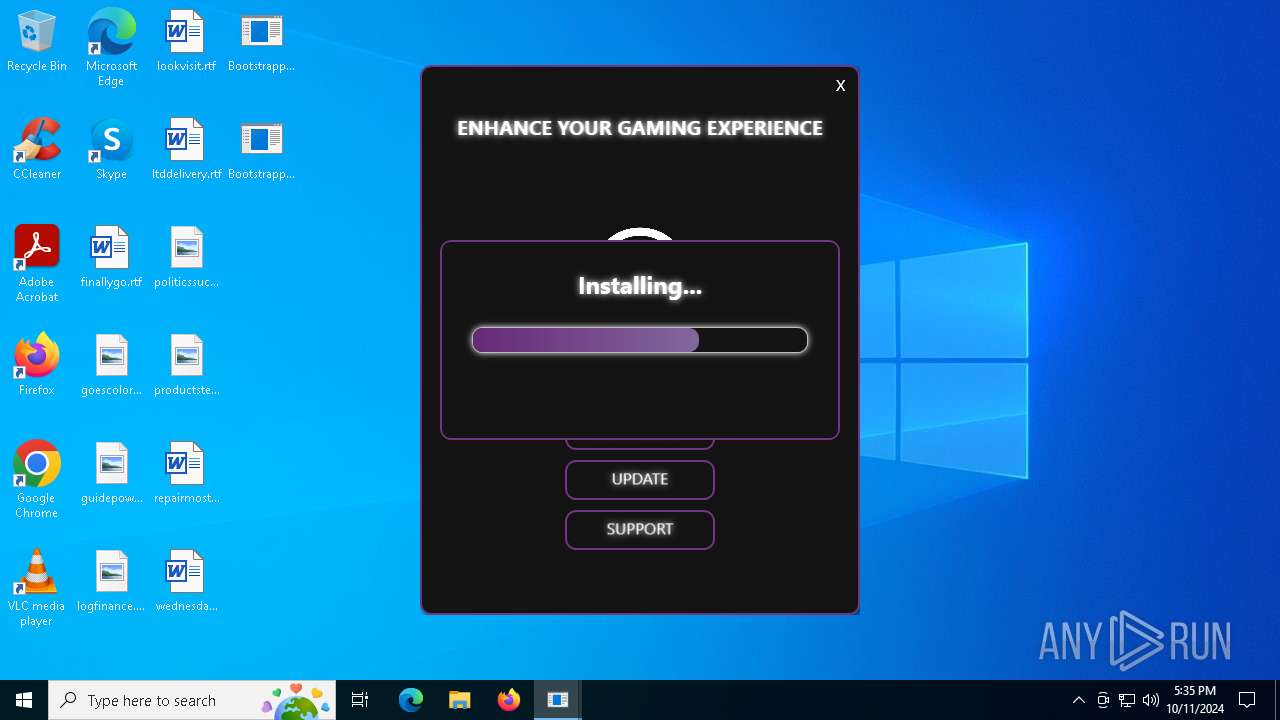Click the UPDATE button in the installer

(x=640, y=480)
